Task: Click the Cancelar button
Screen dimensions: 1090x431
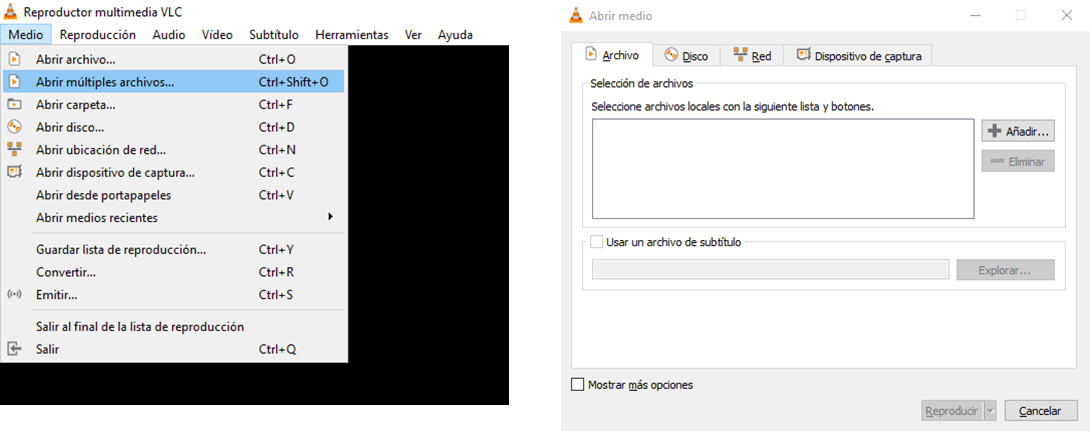Action: tap(1040, 411)
